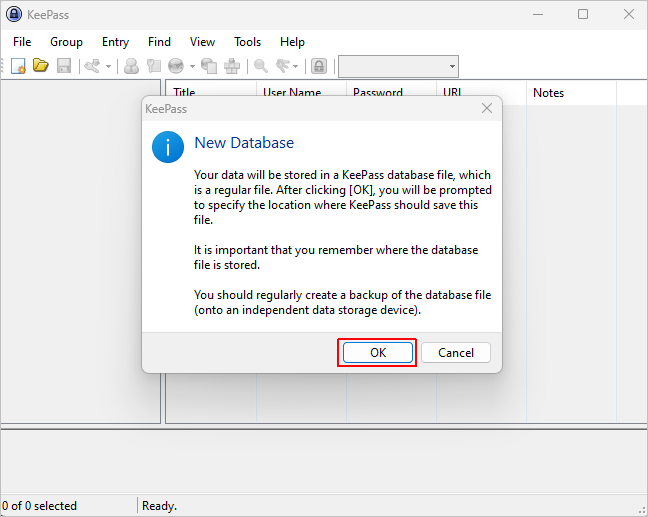Click the User Name column header
Viewport: 648px width, 517px height.
(x=301, y=89)
